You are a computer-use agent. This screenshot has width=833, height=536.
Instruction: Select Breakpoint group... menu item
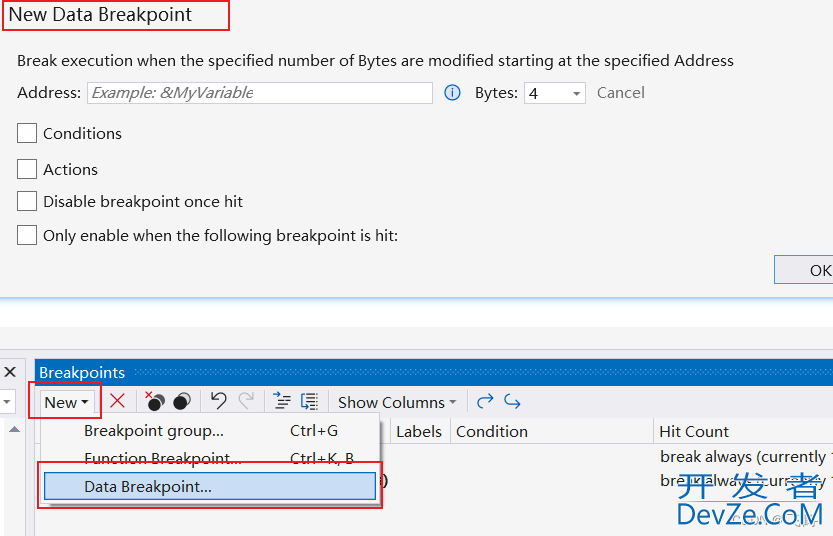pyautogui.click(x=210, y=431)
